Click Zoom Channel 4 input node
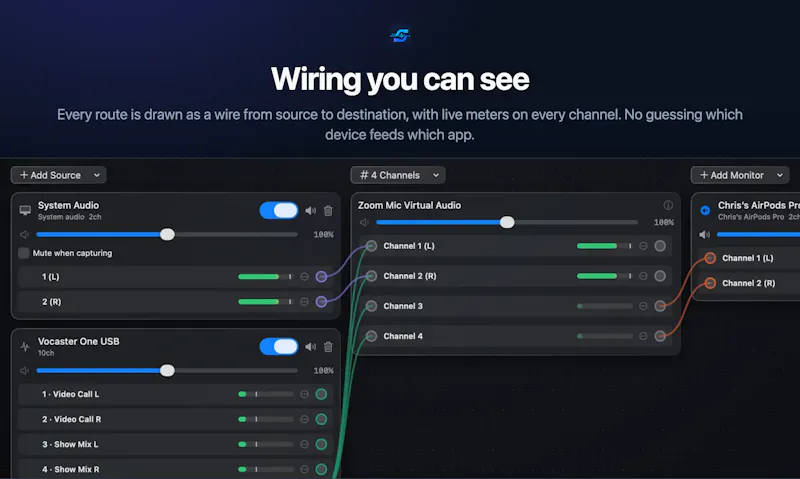The height and width of the screenshot is (479, 800). pyautogui.click(x=371, y=336)
